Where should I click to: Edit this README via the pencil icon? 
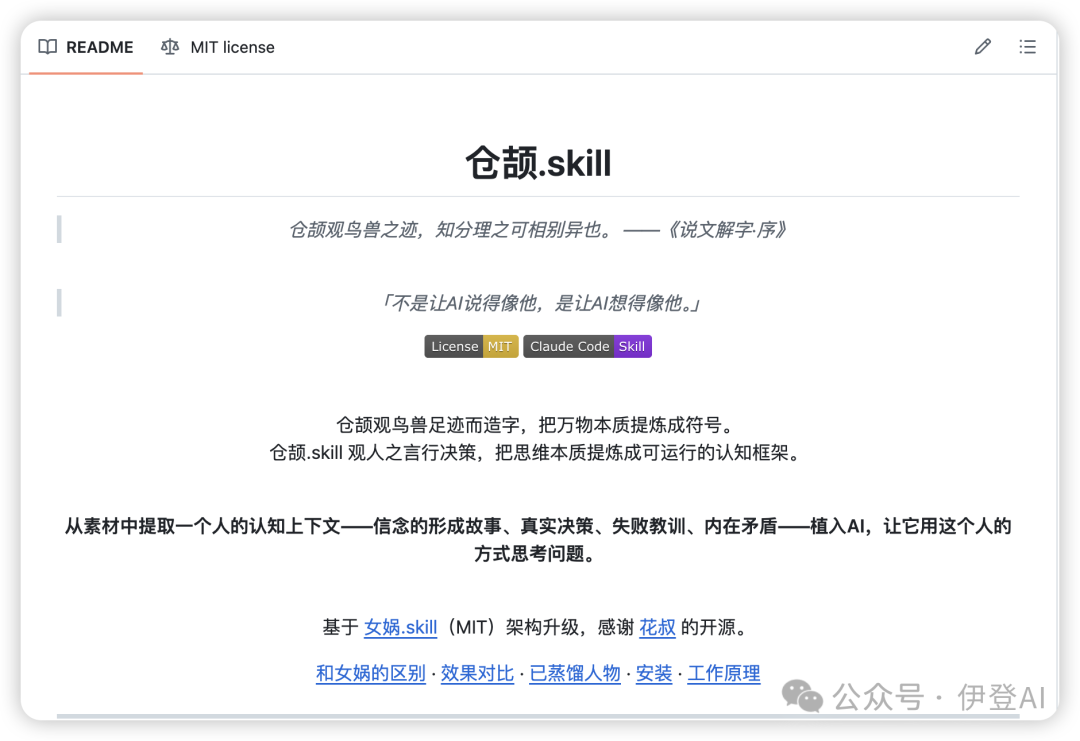click(981, 46)
